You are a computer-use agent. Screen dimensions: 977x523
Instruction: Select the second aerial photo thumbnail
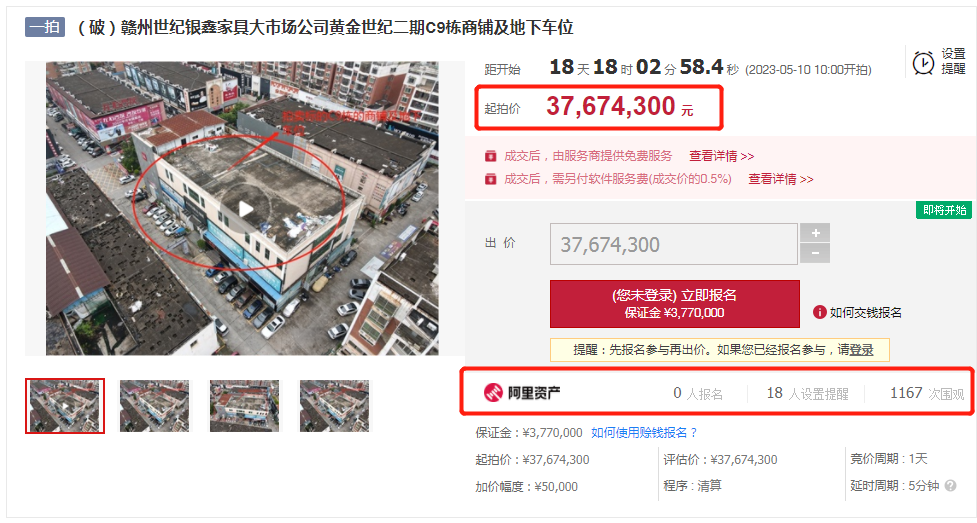(x=155, y=406)
